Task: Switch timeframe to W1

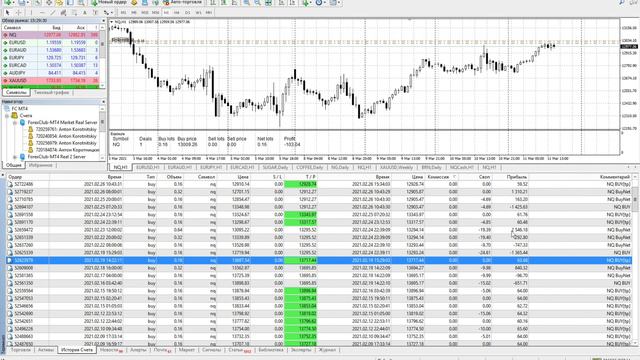Action: pyautogui.click(x=198, y=13)
